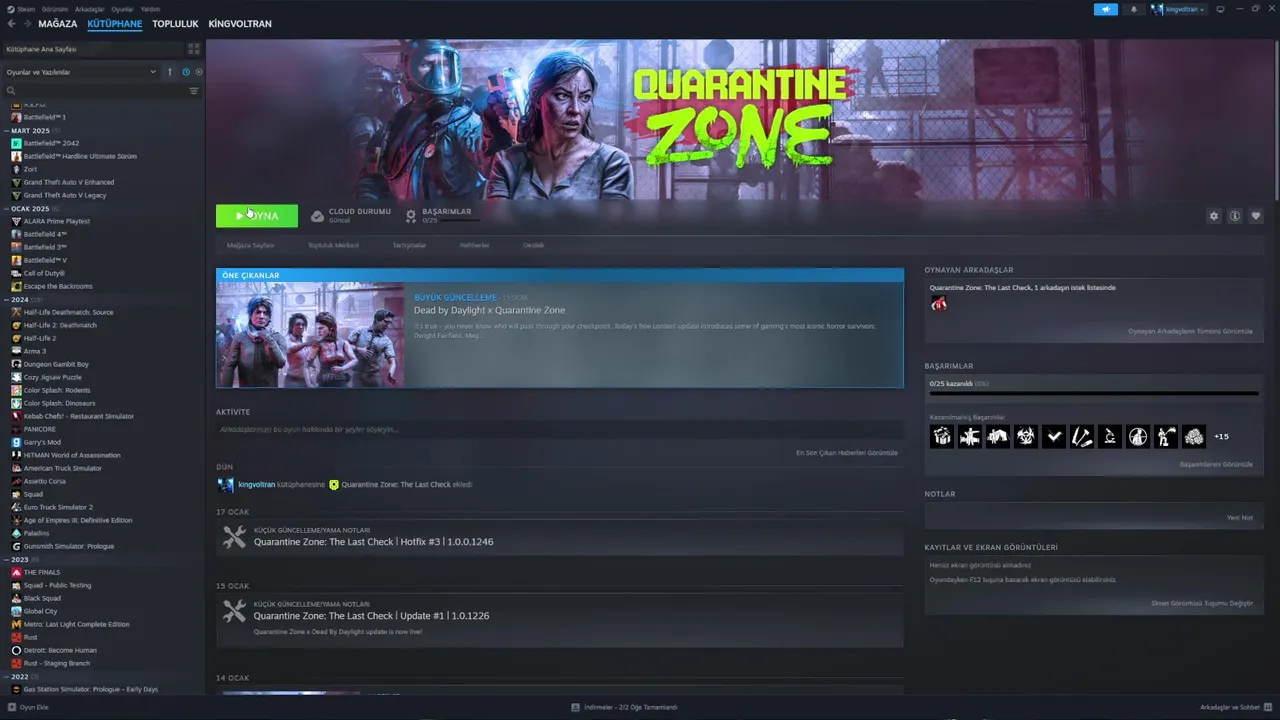Open the Mağaza Sayfası tab
This screenshot has height=720, width=1280.
pyautogui.click(x=250, y=245)
